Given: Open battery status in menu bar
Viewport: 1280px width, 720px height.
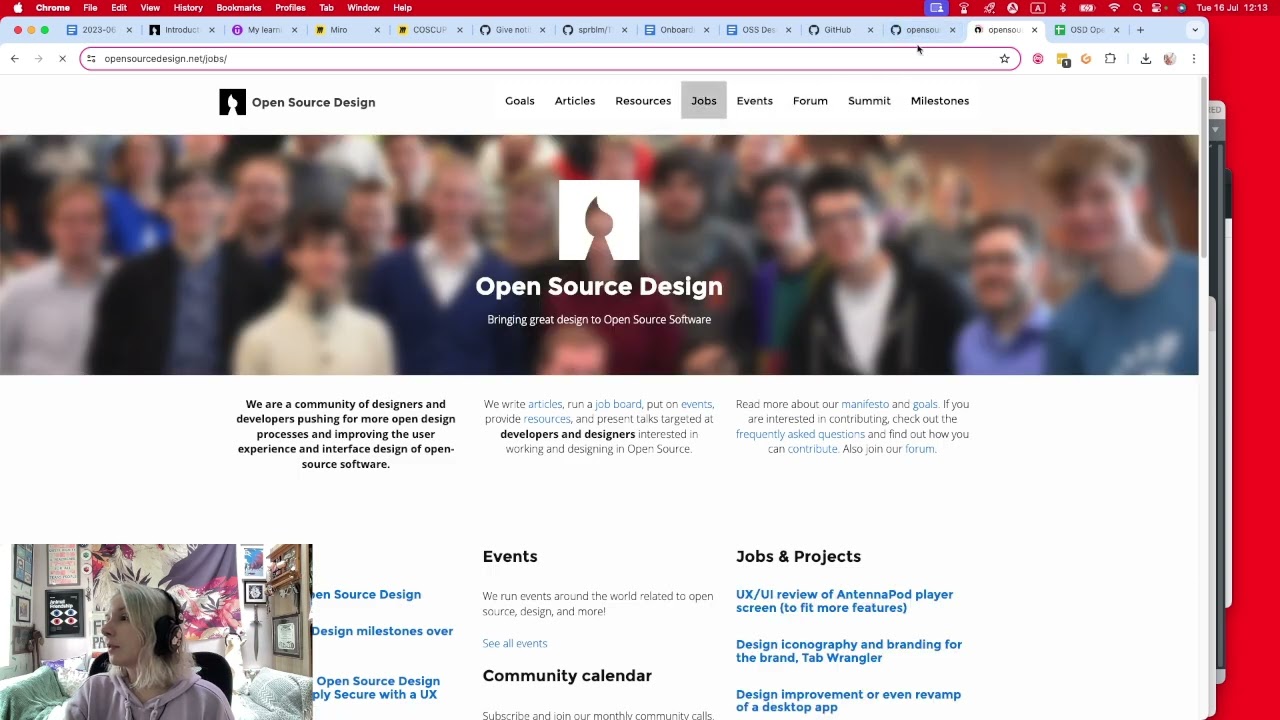Looking at the screenshot, I should [x=1088, y=8].
